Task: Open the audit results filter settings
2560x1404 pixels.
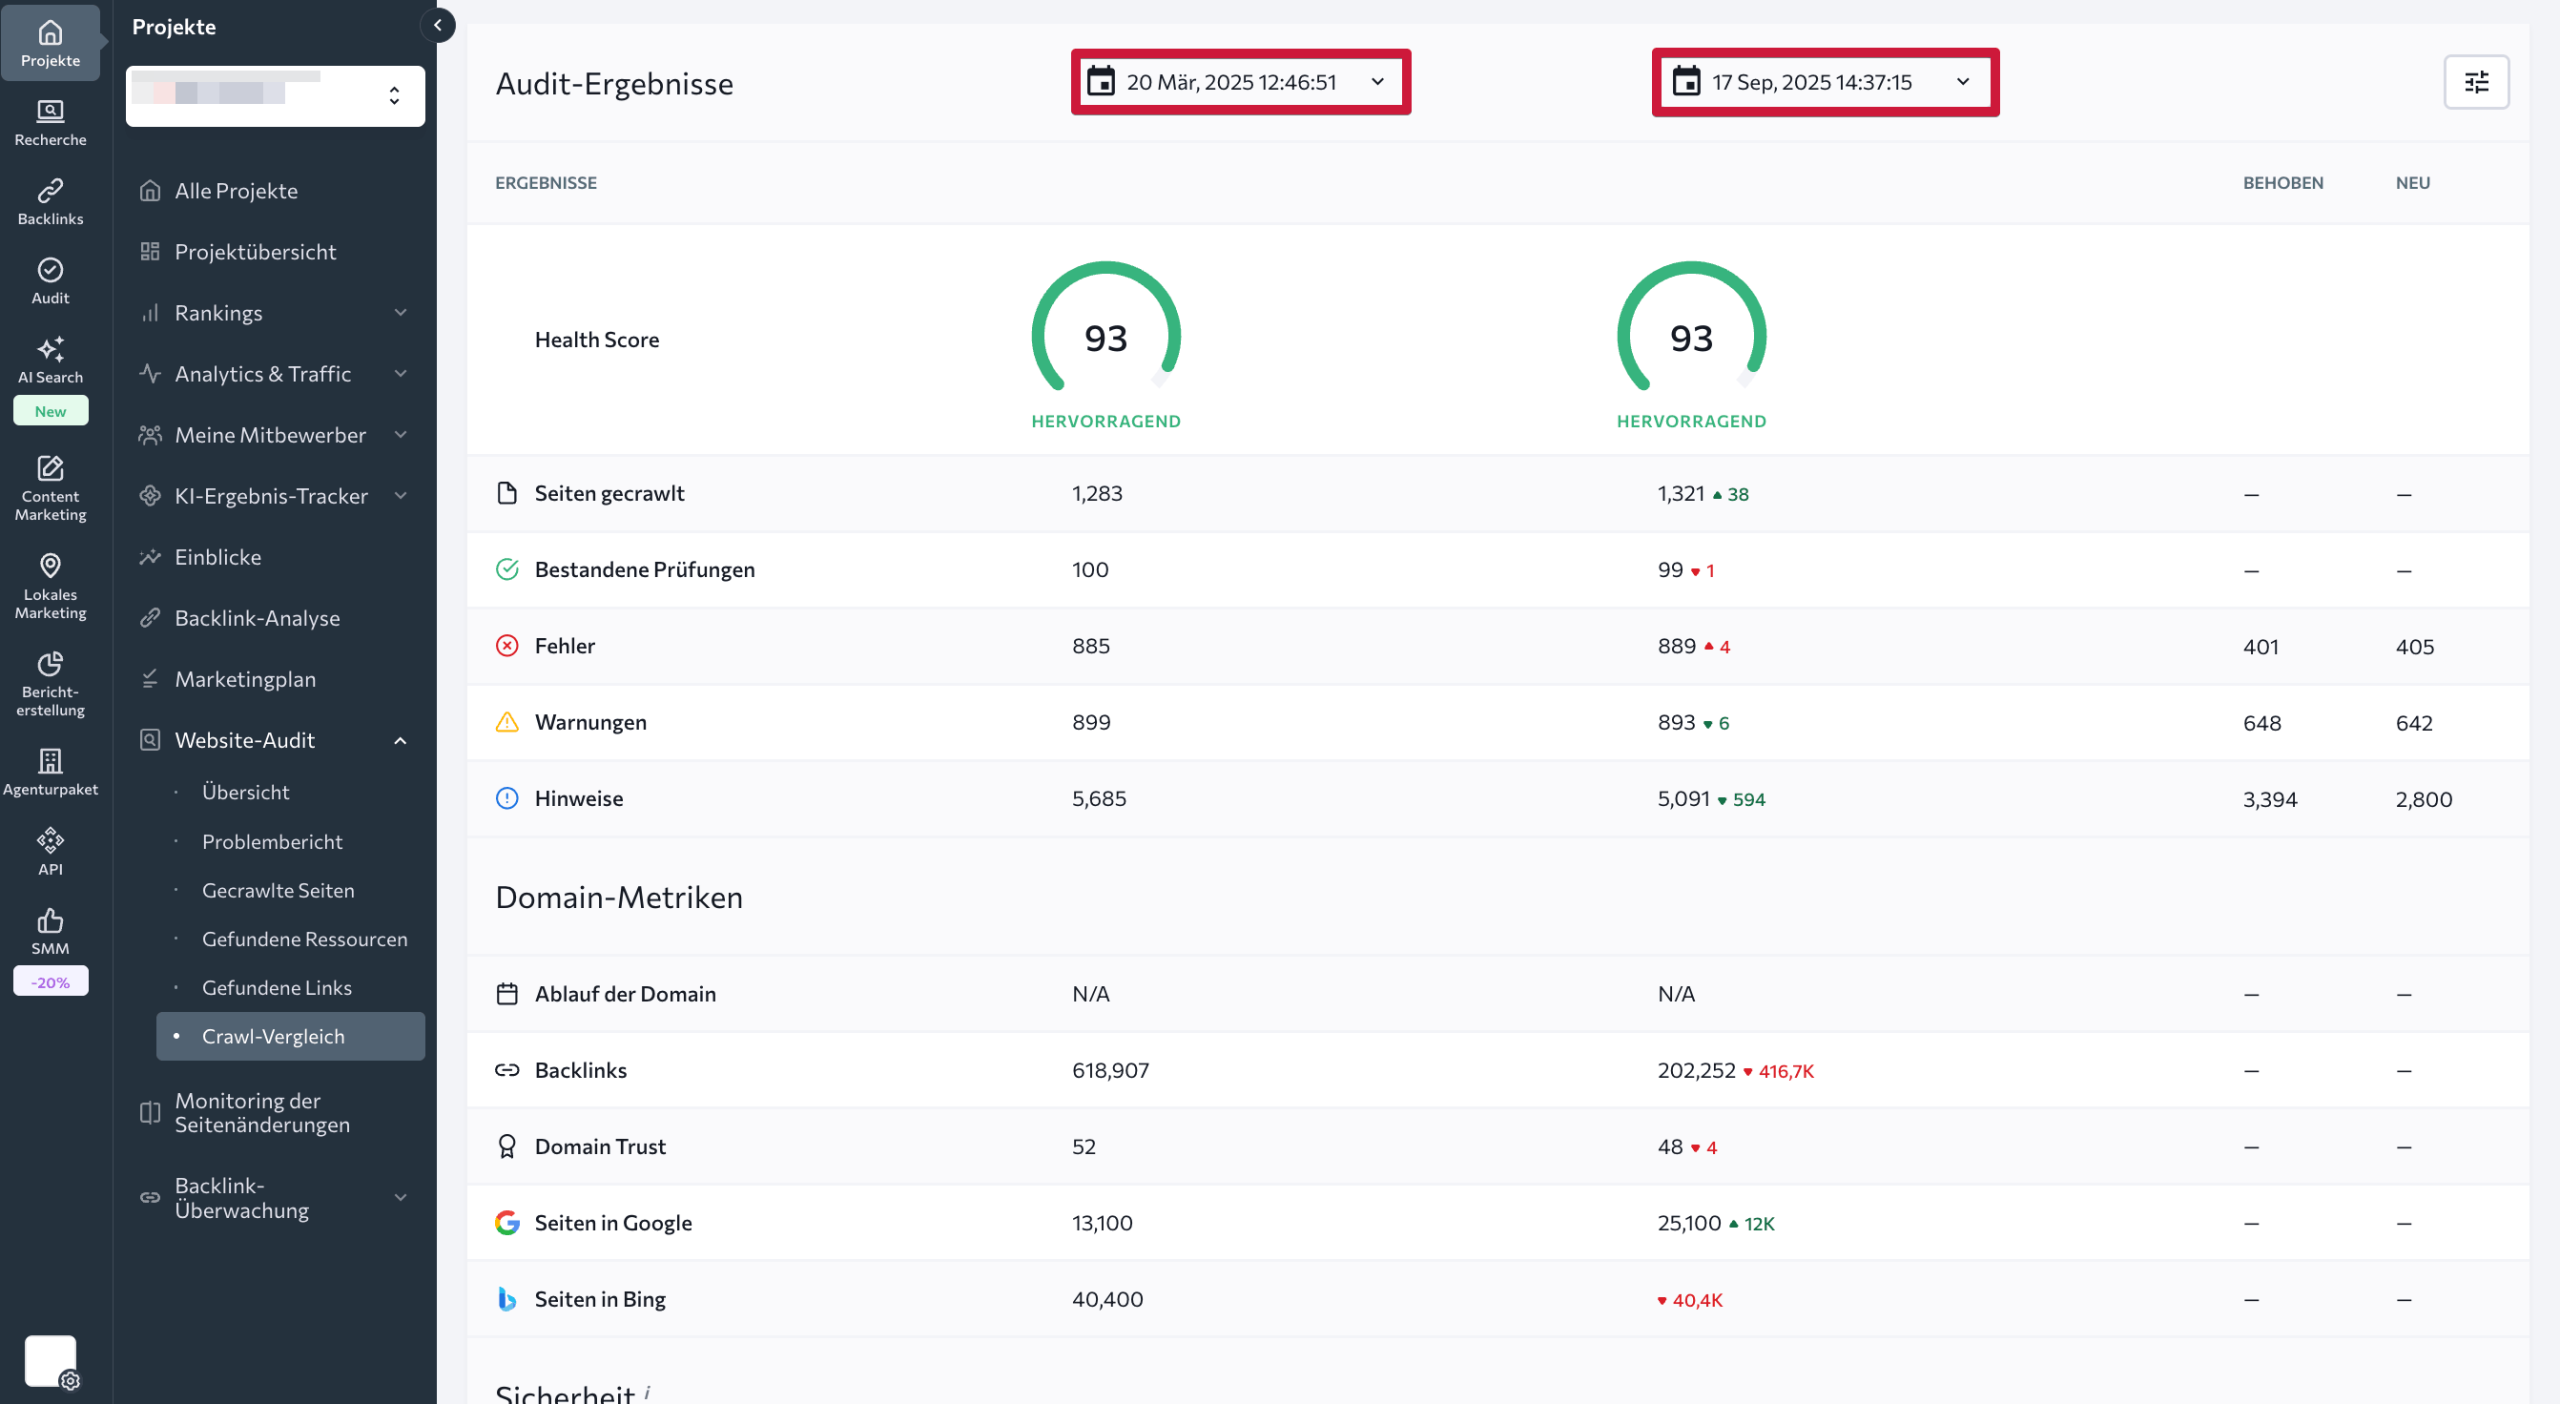Action: pyautogui.click(x=2477, y=82)
